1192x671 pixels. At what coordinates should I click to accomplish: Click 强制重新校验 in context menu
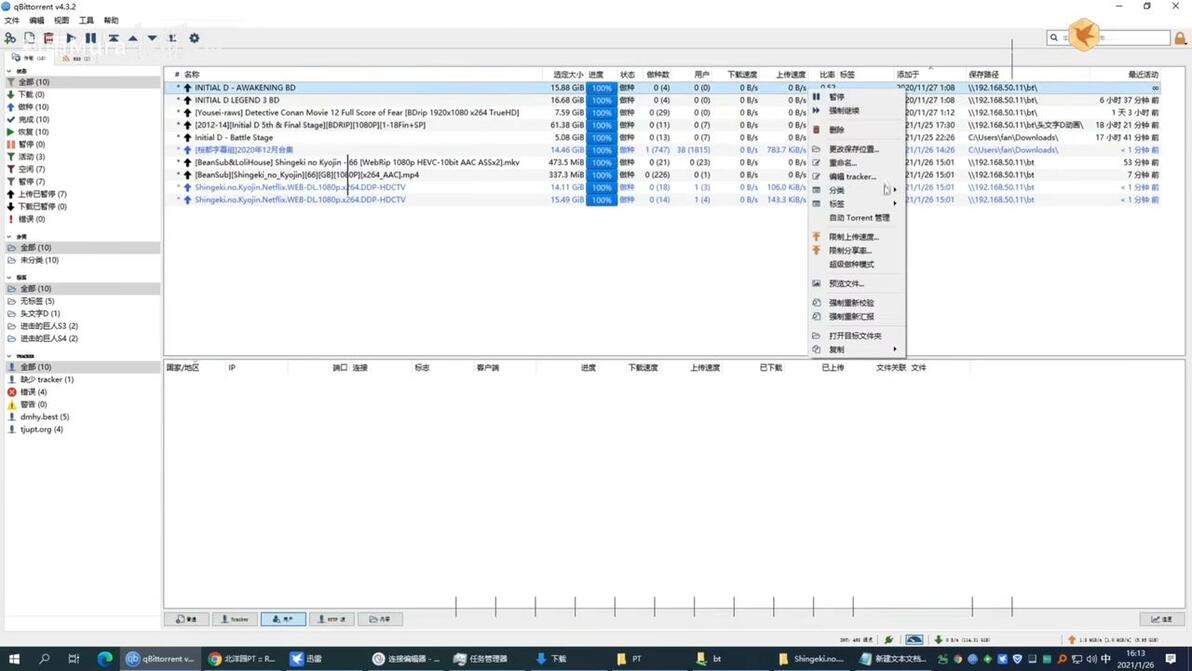pyautogui.click(x=857, y=302)
